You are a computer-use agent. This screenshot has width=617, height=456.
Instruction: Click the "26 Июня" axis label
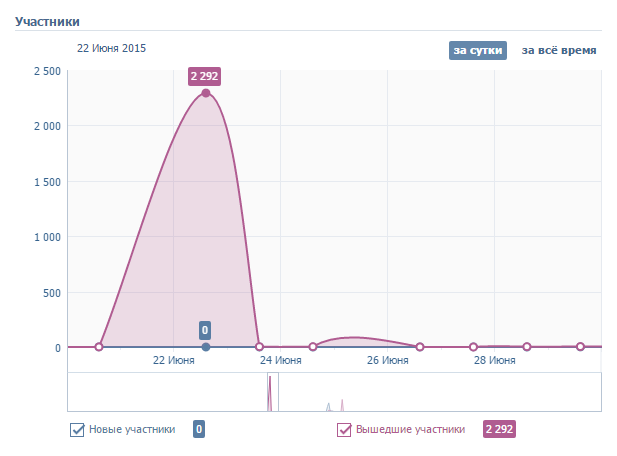pyautogui.click(x=387, y=360)
